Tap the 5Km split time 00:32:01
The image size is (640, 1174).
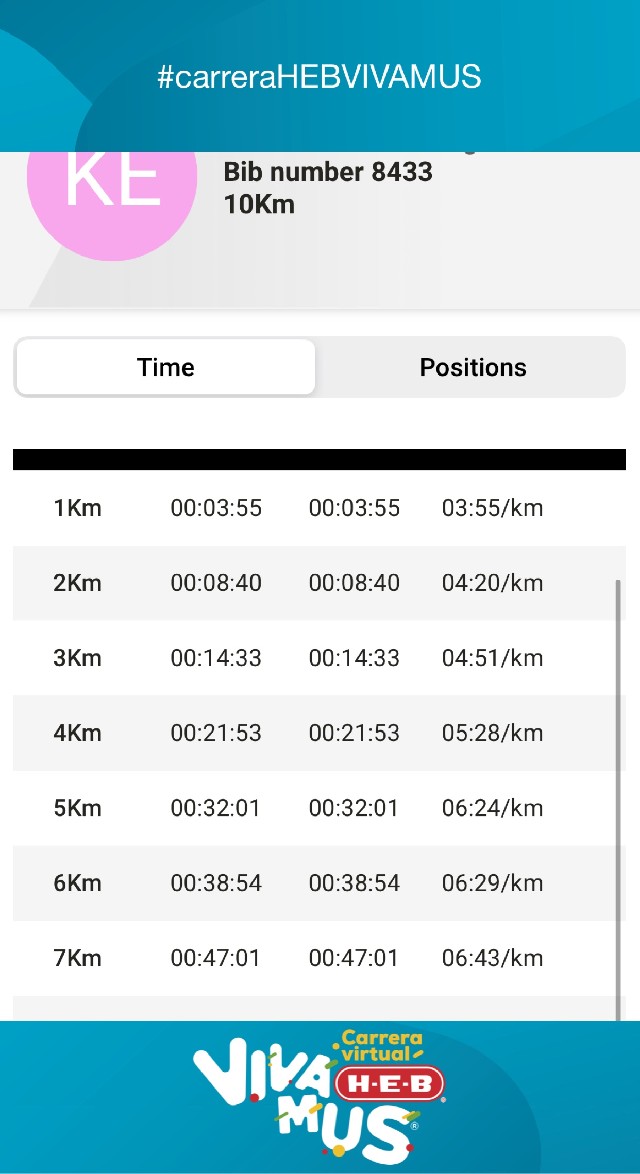(216, 808)
